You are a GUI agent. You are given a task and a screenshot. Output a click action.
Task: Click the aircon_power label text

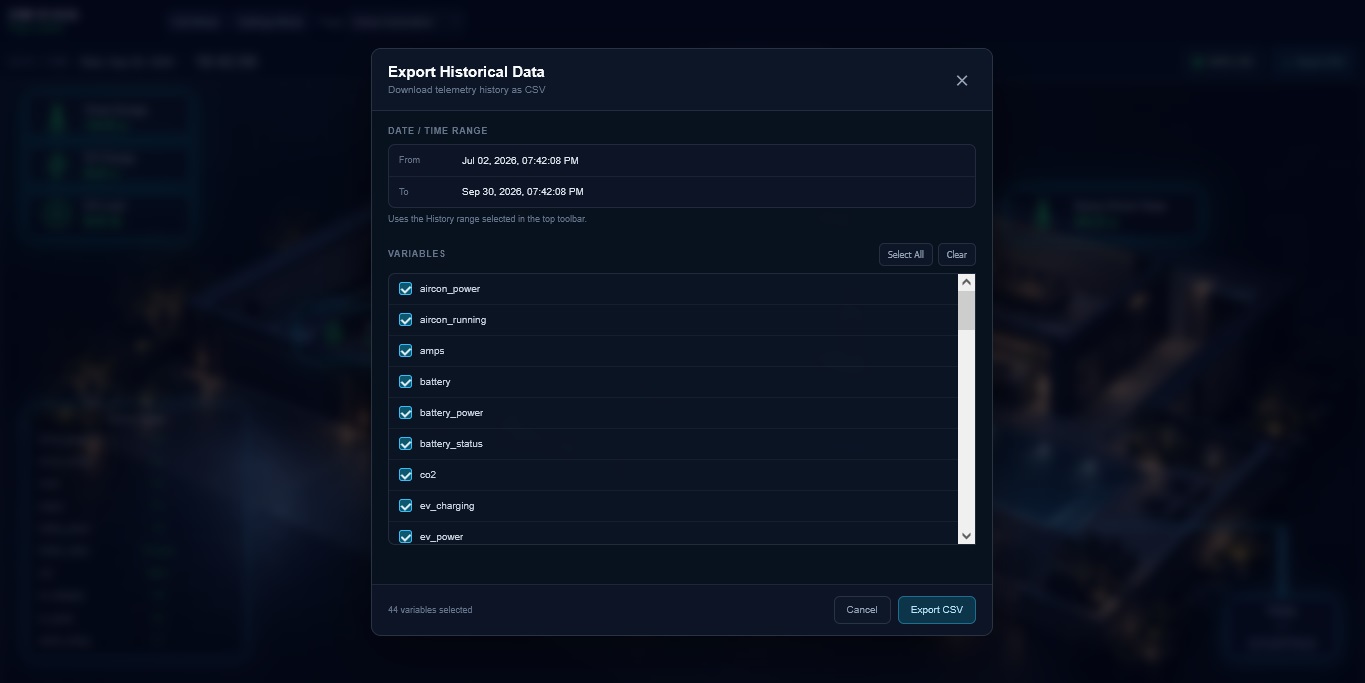[450, 289]
